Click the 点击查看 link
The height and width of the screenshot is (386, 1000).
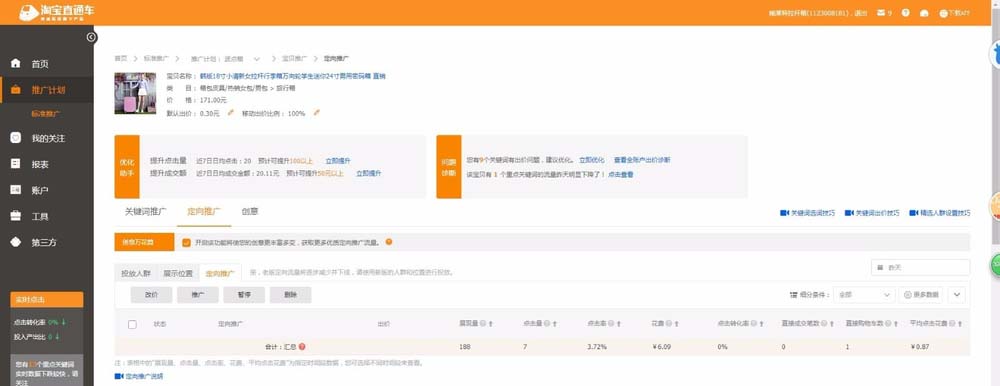click(621, 174)
